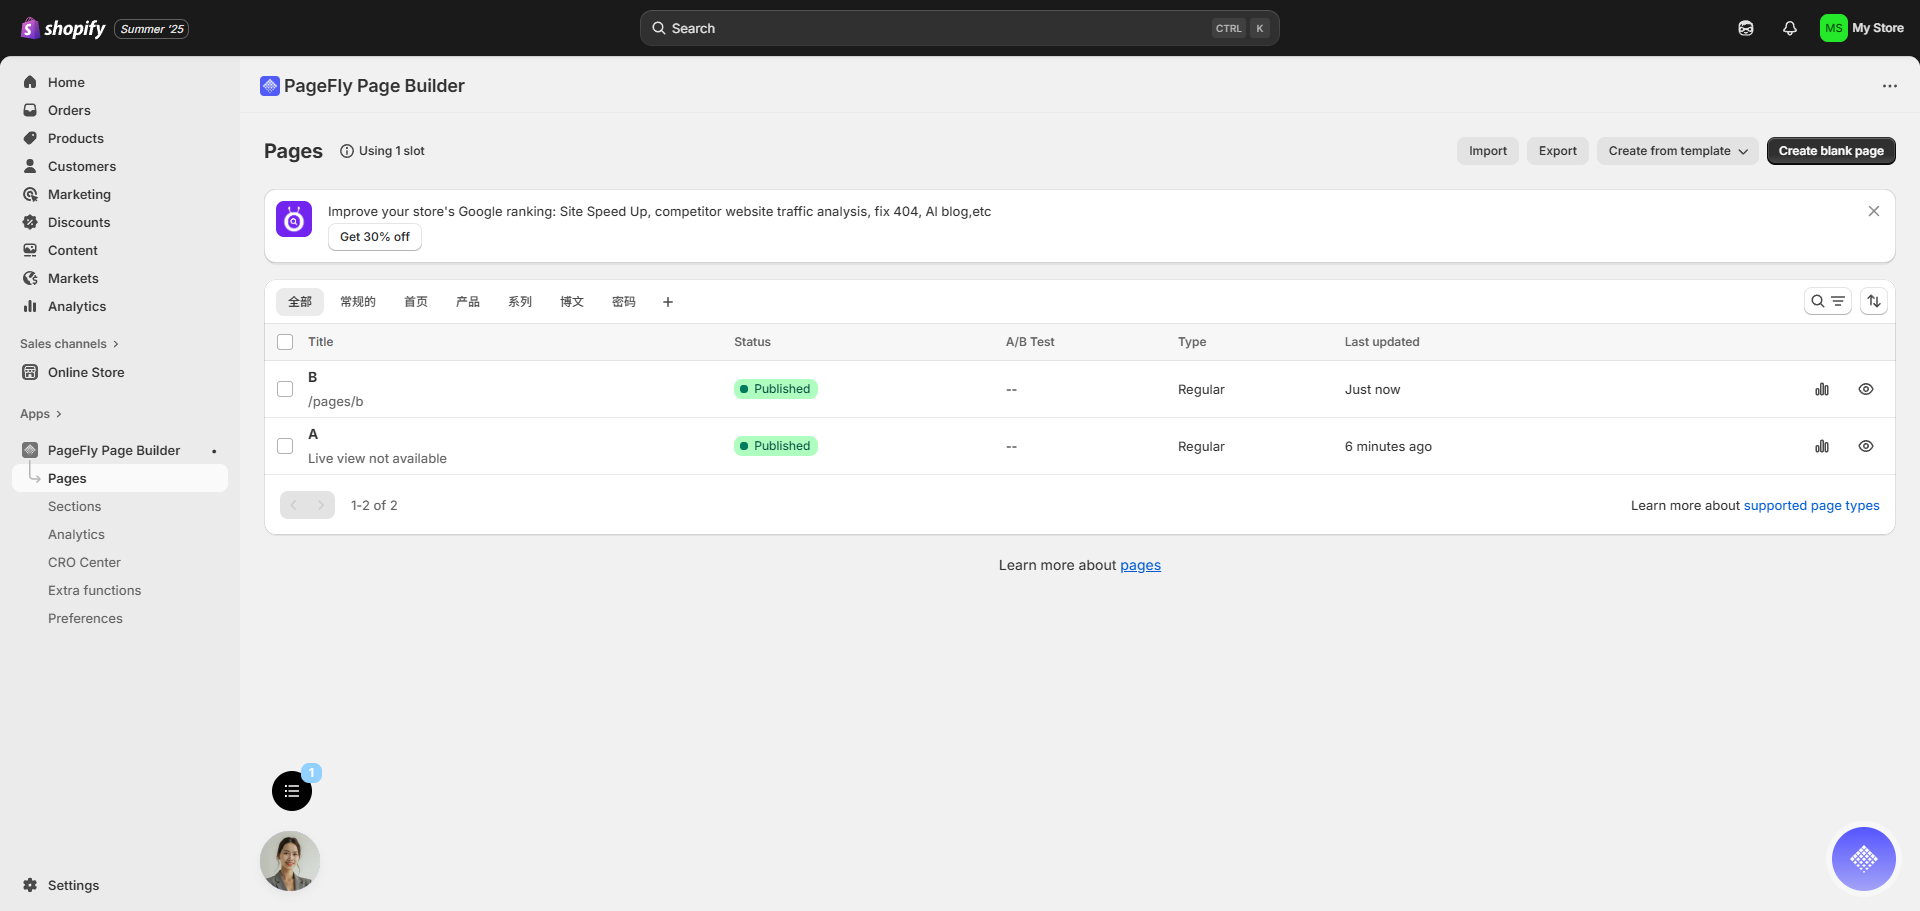The height and width of the screenshot is (911, 1920).
Task: Tick the checkbox for page A
Action: (x=285, y=446)
